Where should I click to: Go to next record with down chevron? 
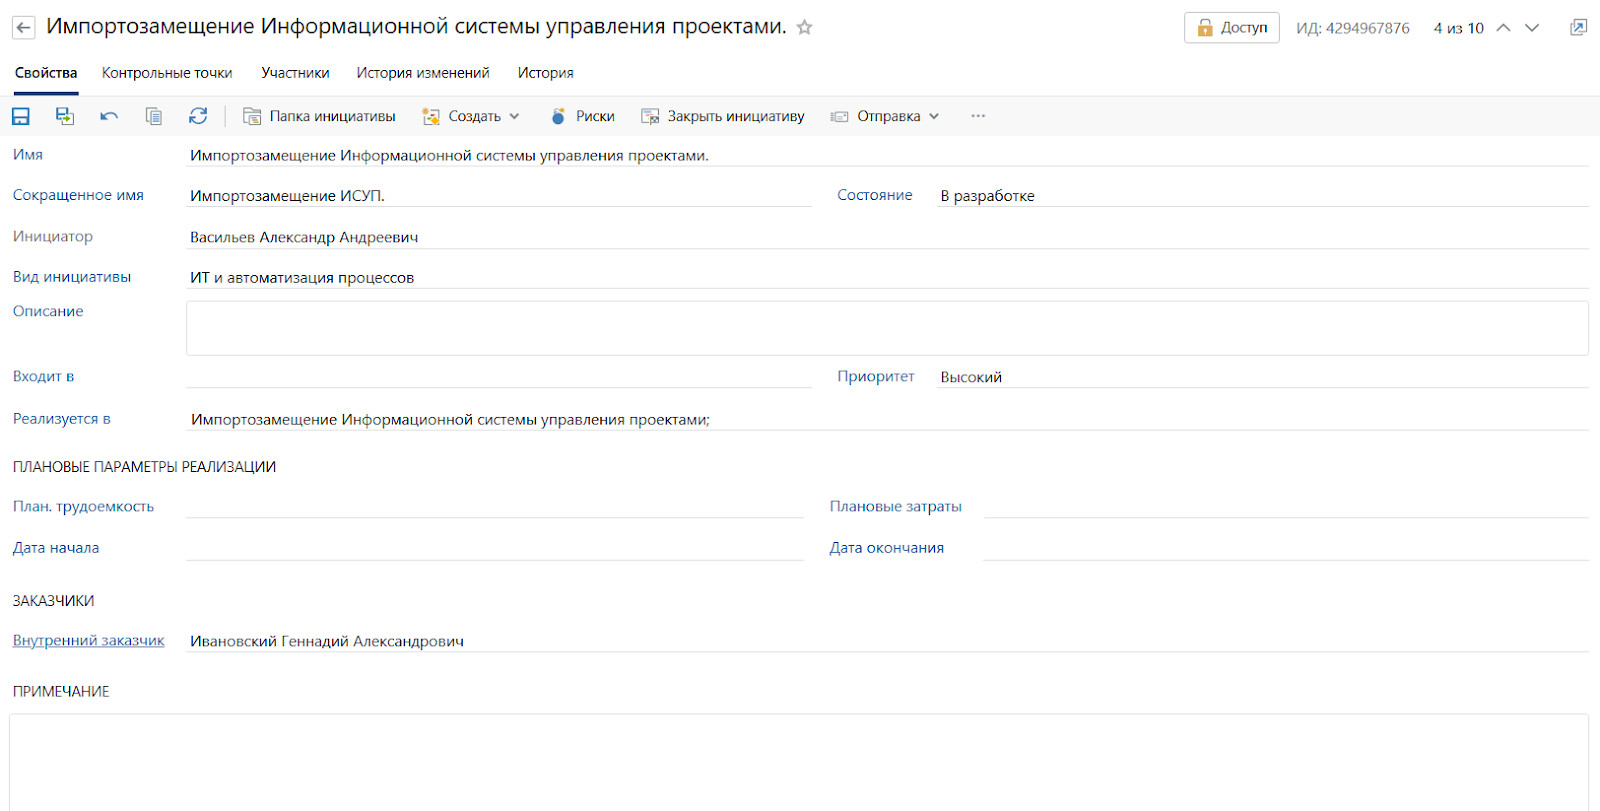point(1532,28)
